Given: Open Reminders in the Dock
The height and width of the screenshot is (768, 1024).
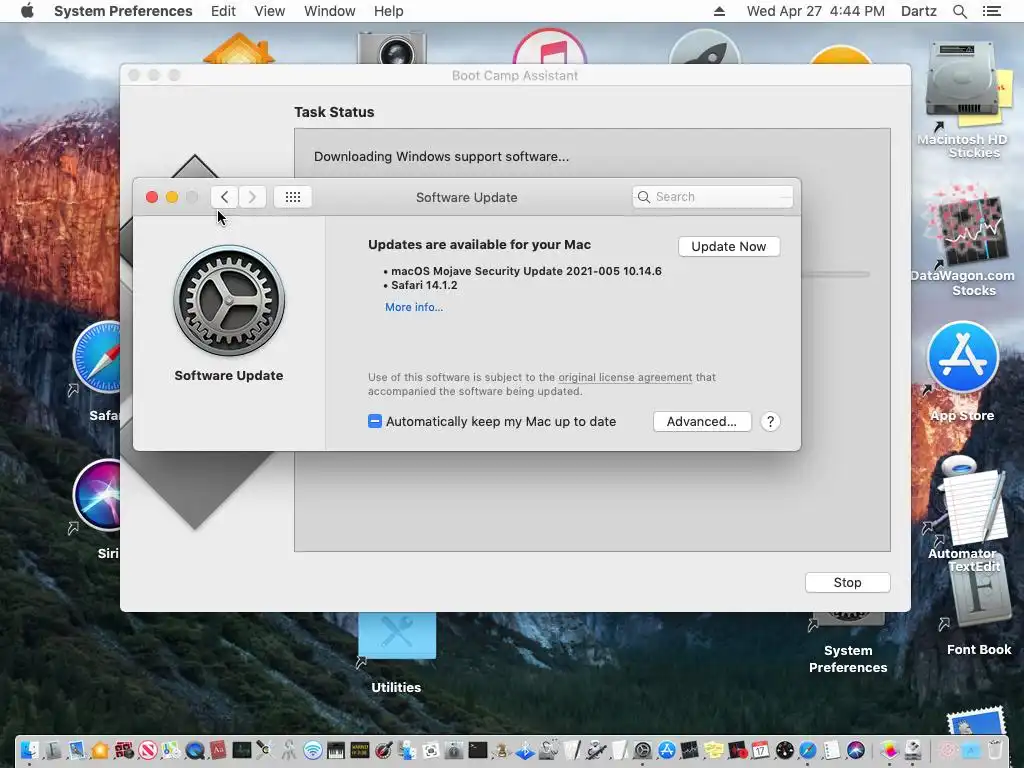Looking at the screenshot, I should [831, 750].
